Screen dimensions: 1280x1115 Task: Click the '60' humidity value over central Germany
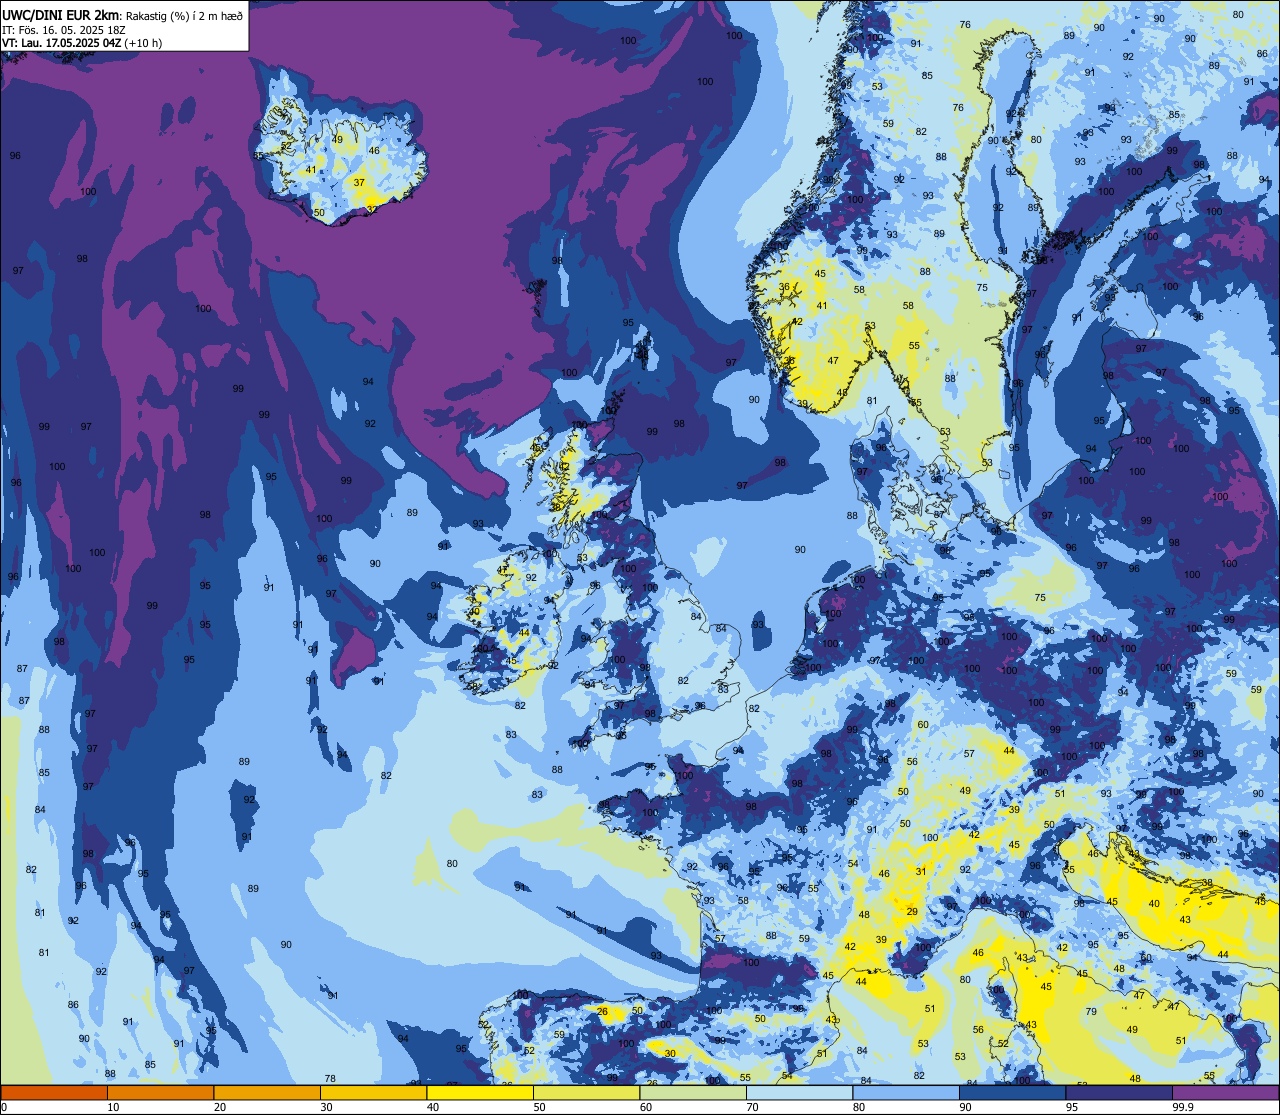click(923, 725)
